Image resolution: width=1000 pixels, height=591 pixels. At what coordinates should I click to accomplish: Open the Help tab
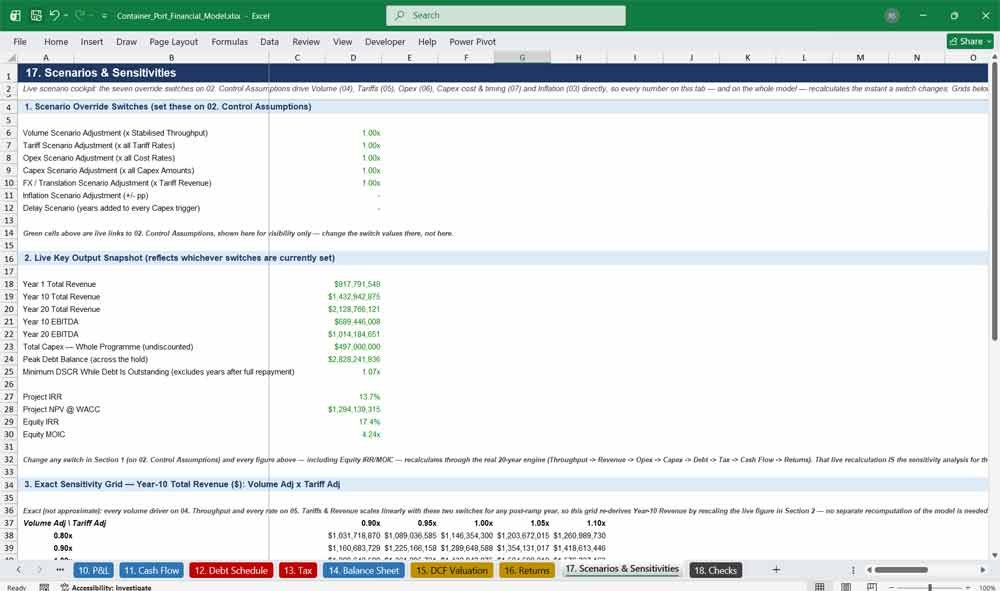[427, 41]
